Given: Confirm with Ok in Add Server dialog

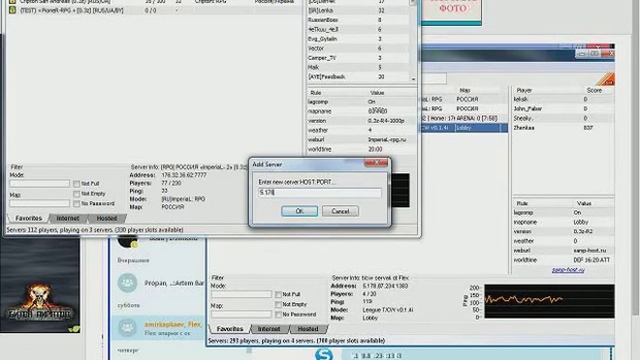Looking at the screenshot, I should 299,211.
